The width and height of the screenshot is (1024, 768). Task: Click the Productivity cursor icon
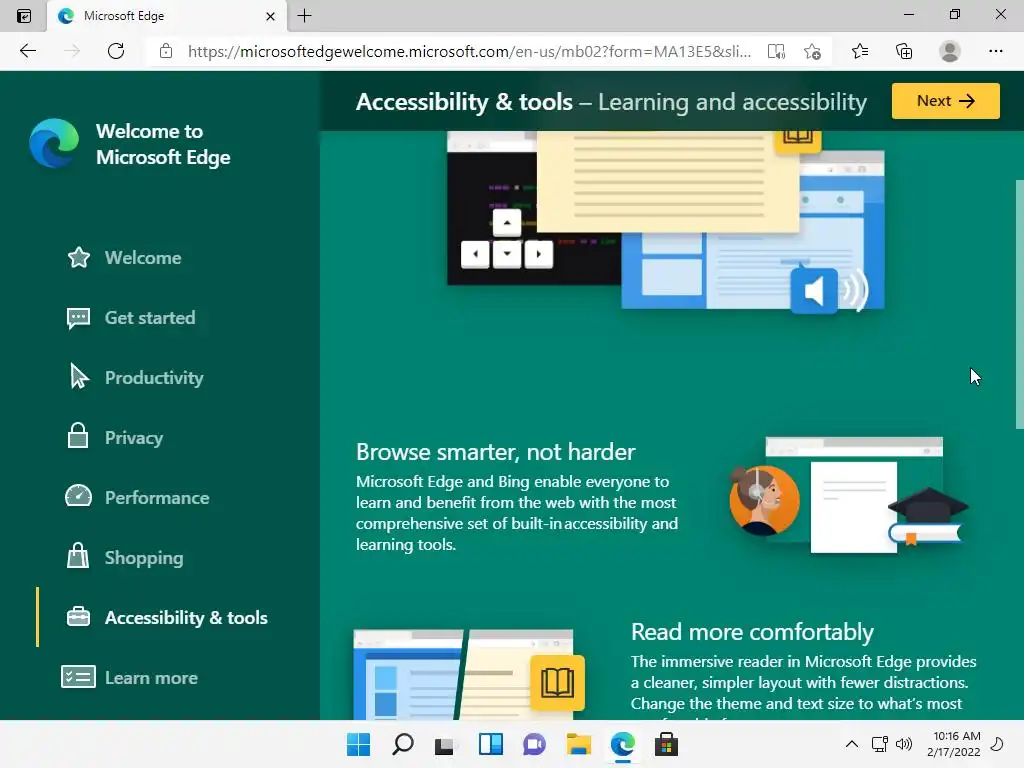click(x=79, y=377)
